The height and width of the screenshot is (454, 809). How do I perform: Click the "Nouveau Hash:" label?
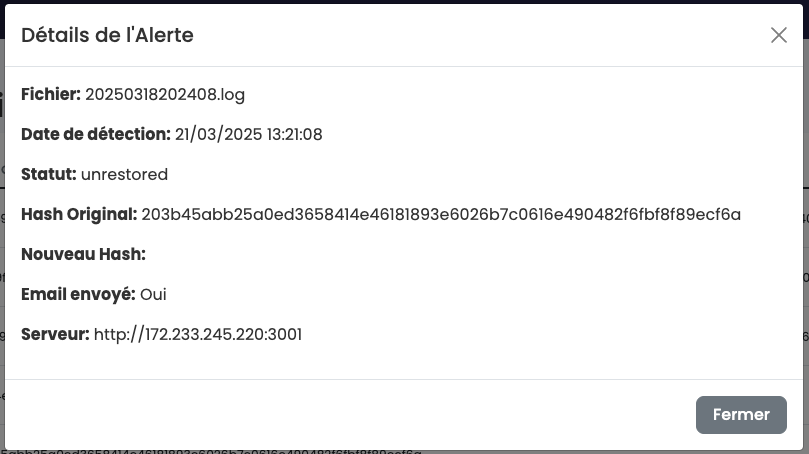point(84,255)
